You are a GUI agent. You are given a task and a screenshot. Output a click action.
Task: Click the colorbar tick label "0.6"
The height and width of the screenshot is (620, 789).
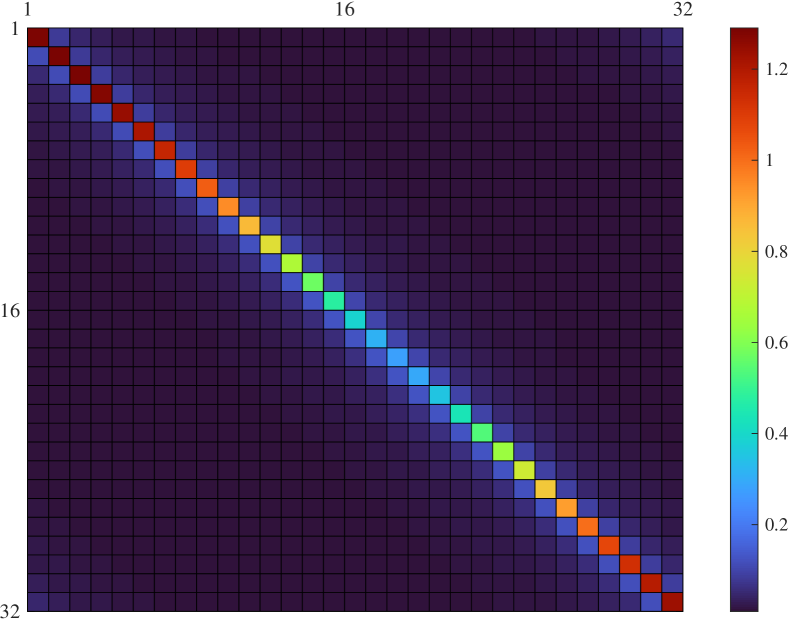pyautogui.click(x=776, y=343)
